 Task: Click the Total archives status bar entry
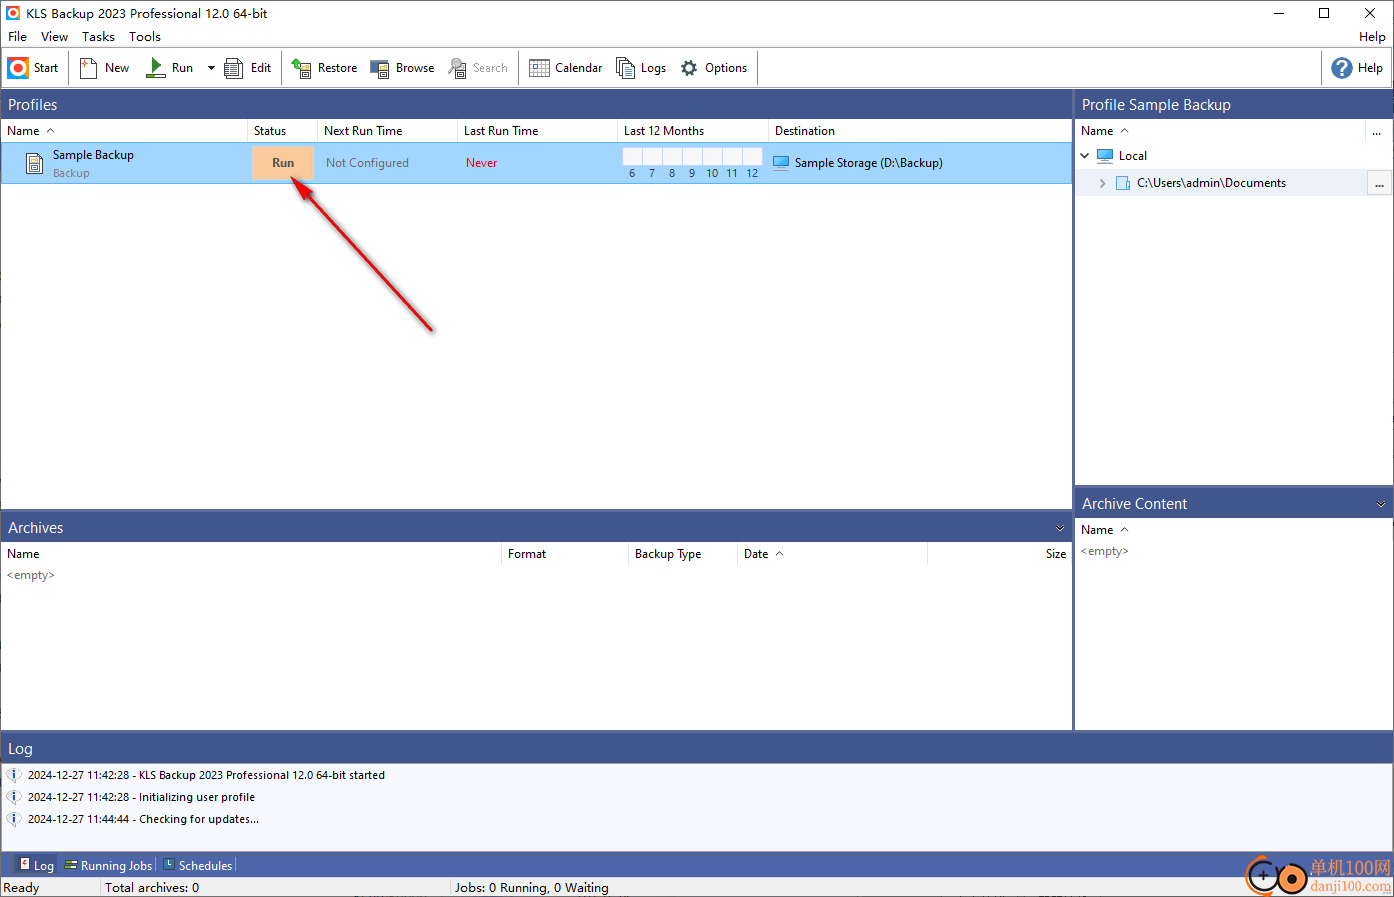tap(152, 888)
